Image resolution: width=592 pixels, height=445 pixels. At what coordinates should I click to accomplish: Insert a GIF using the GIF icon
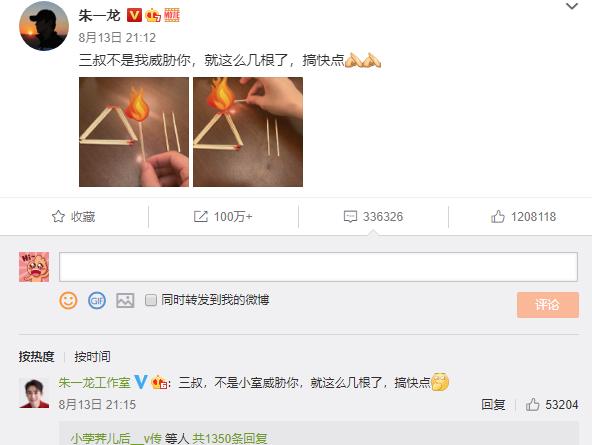[97, 300]
